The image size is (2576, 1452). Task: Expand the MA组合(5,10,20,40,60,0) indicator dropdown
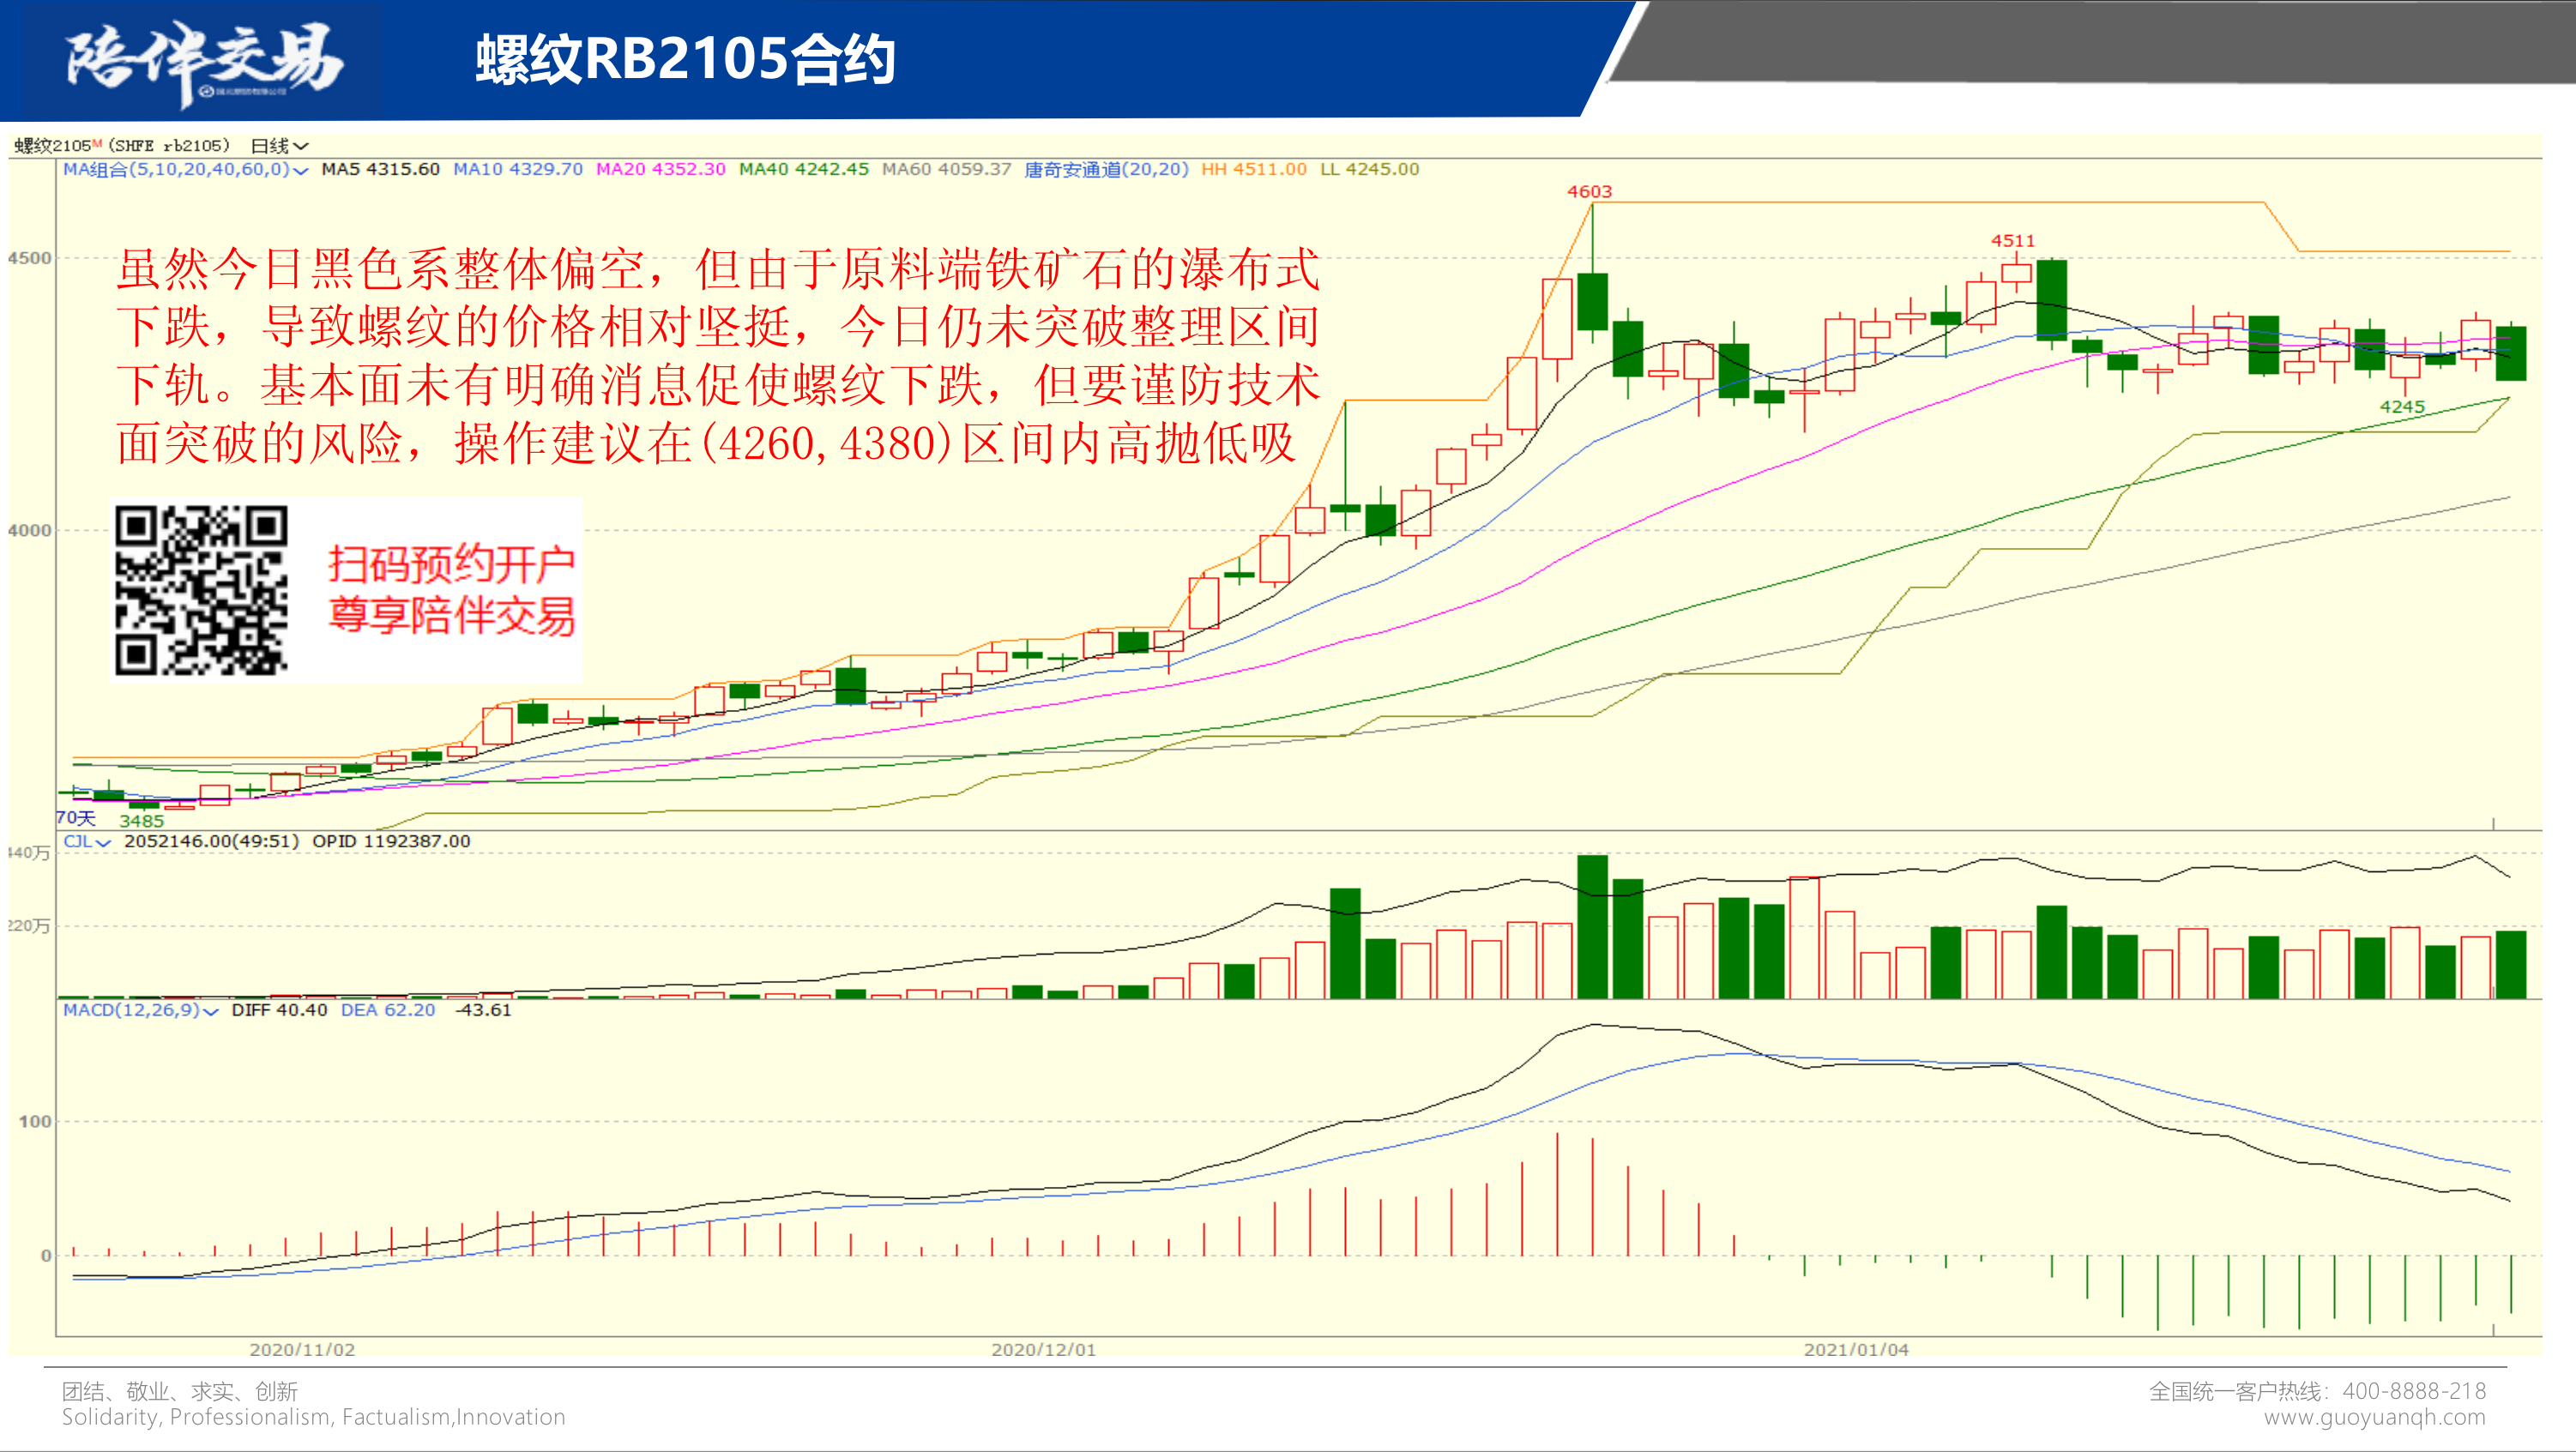click(185, 169)
